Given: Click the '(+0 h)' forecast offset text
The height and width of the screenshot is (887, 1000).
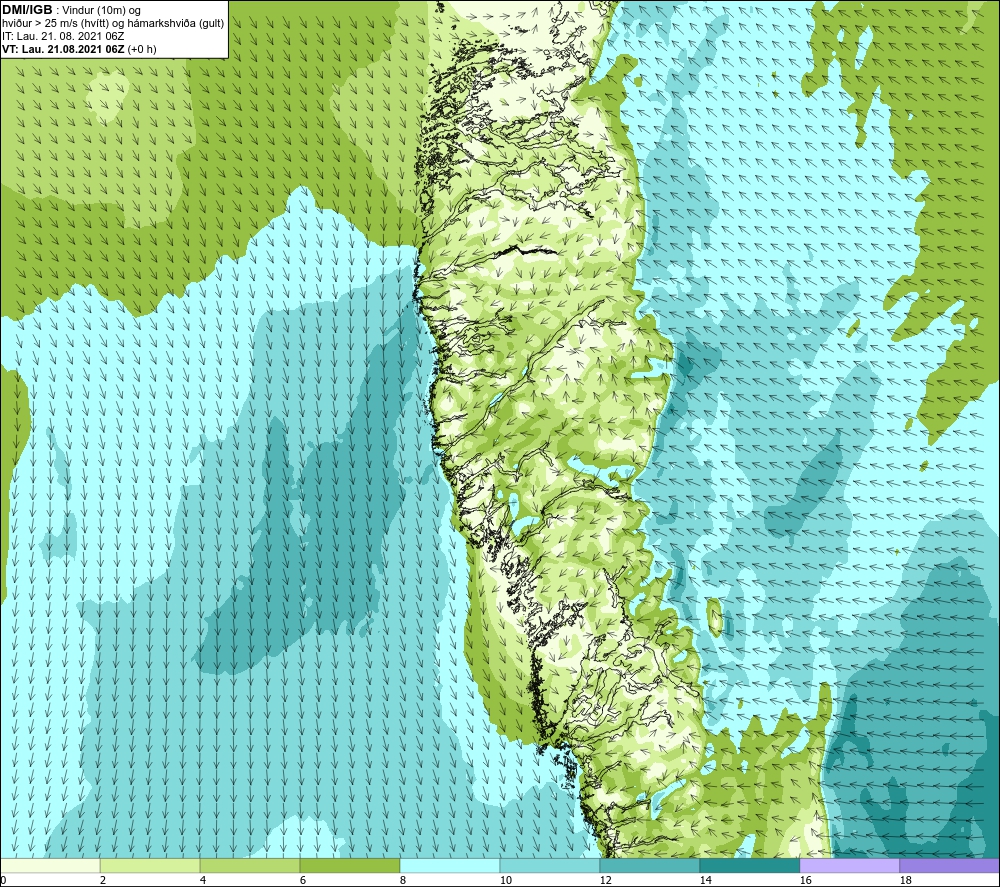Looking at the screenshot, I should [x=142, y=49].
